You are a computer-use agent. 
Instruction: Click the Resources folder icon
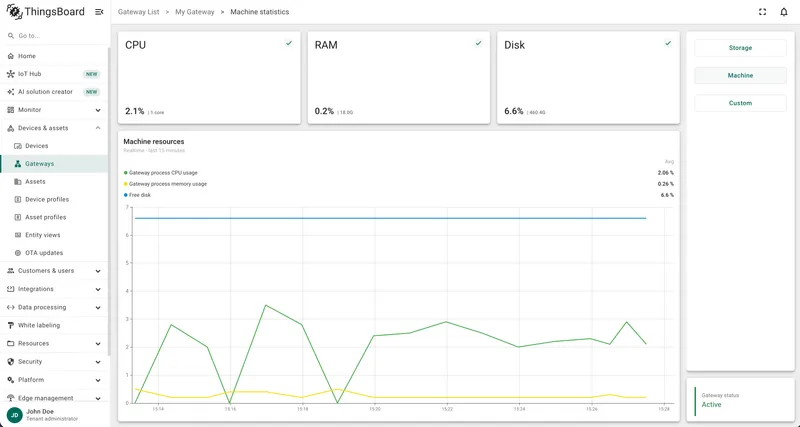click(11, 343)
